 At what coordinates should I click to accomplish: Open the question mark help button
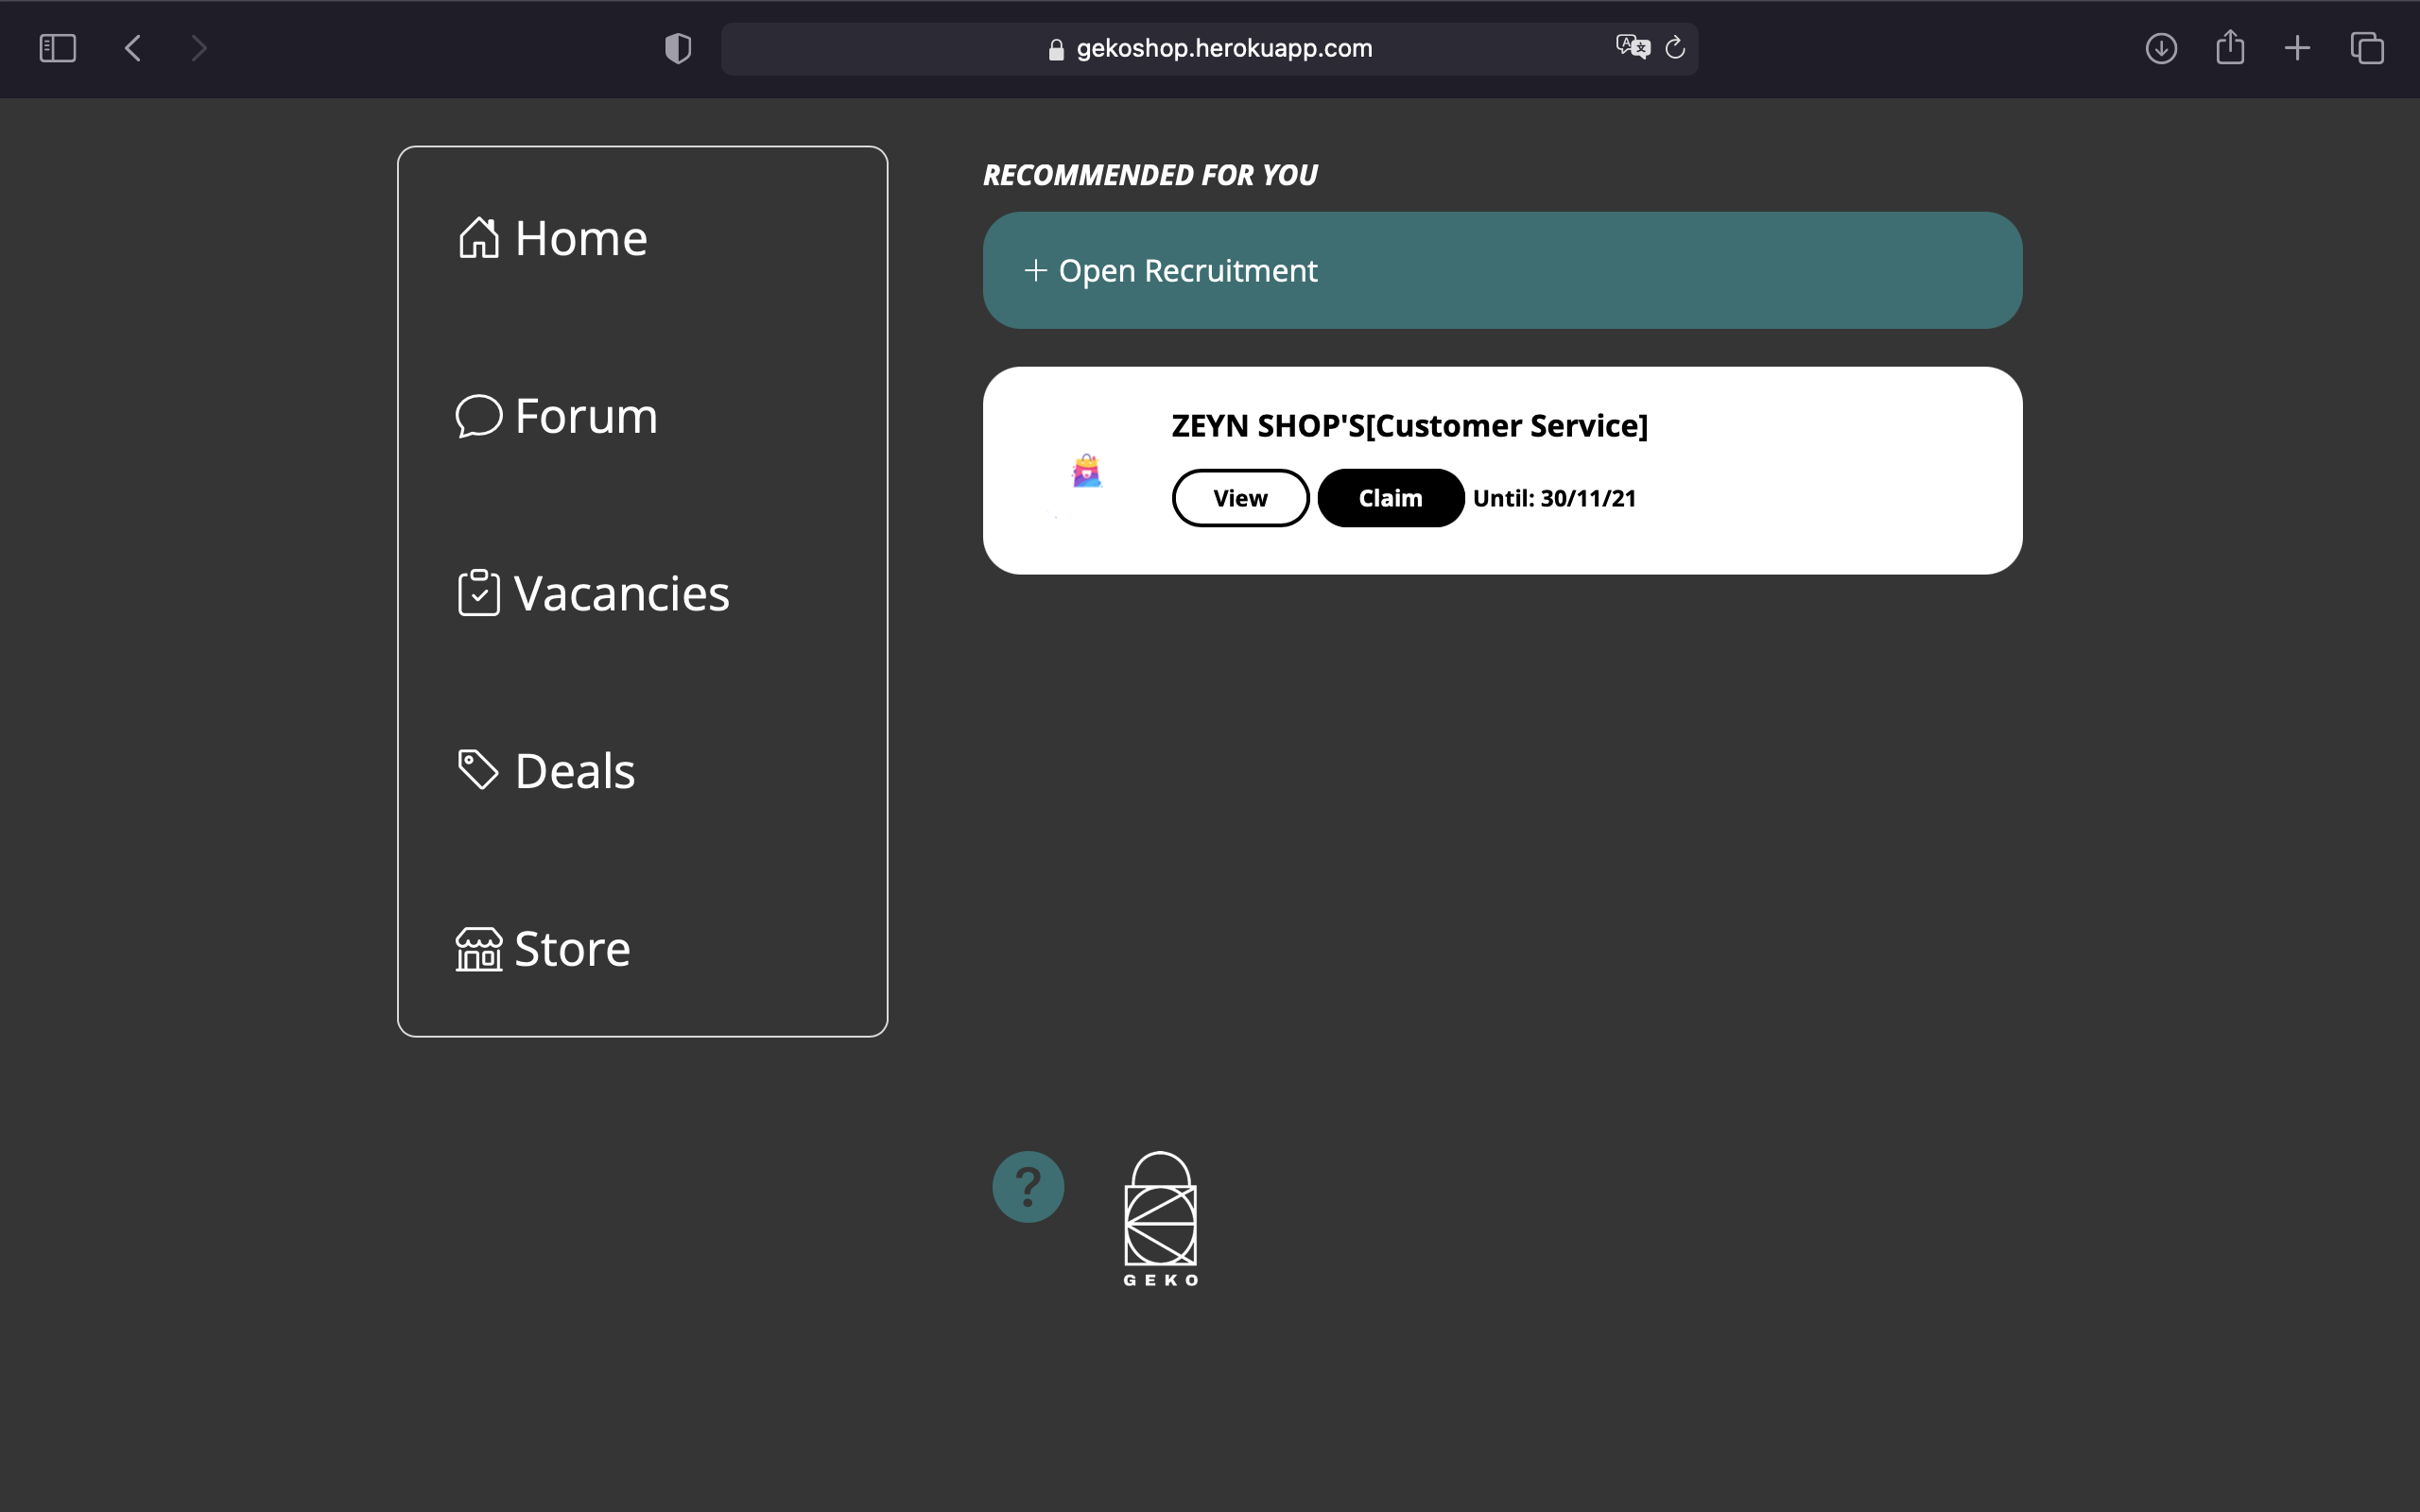point(1027,1187)
